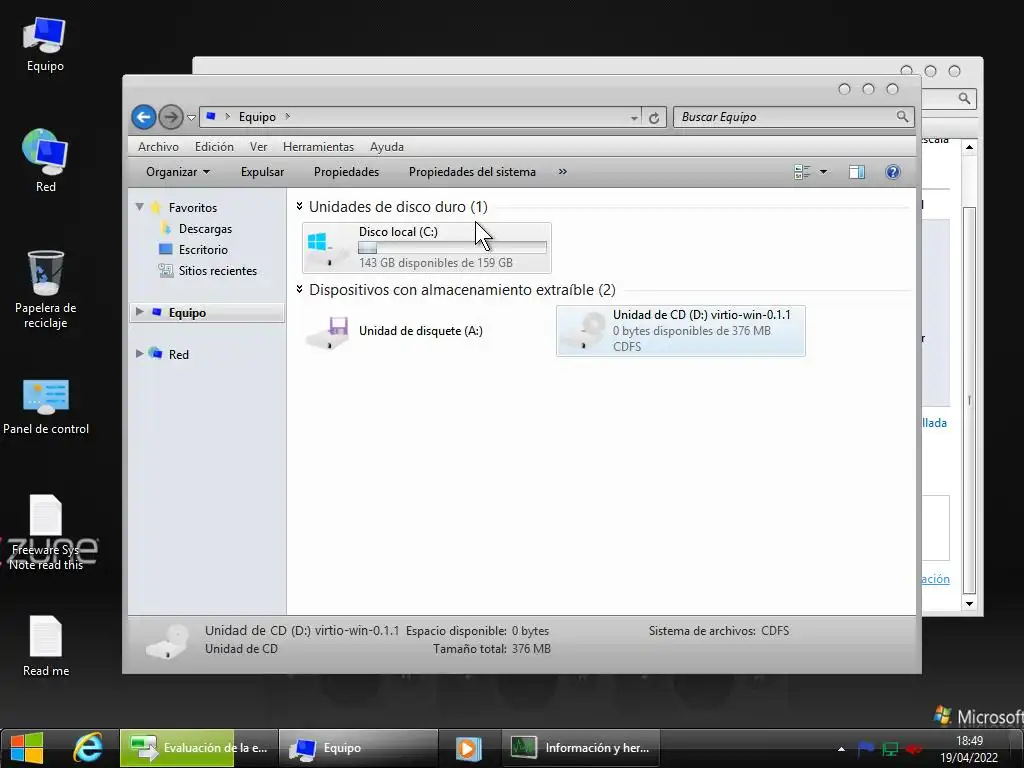Screen dimensions: 1024x768
Task: Show more toolbar commands chevron
Action: point(562,172)
